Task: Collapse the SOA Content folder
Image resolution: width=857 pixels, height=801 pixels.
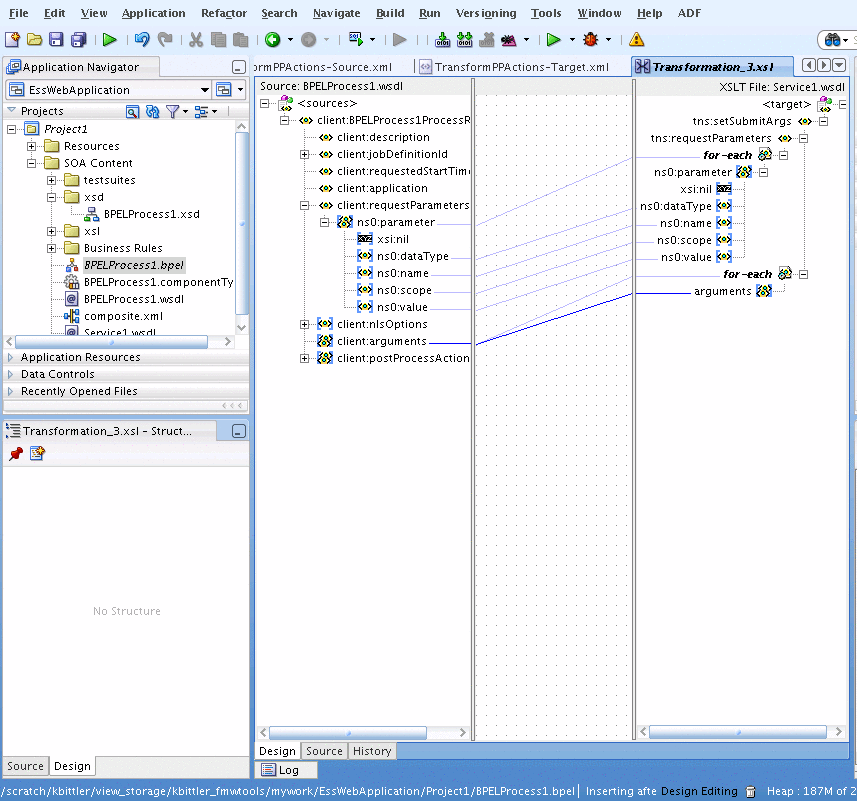Action: pyautogui.click(x=32, y=163)
